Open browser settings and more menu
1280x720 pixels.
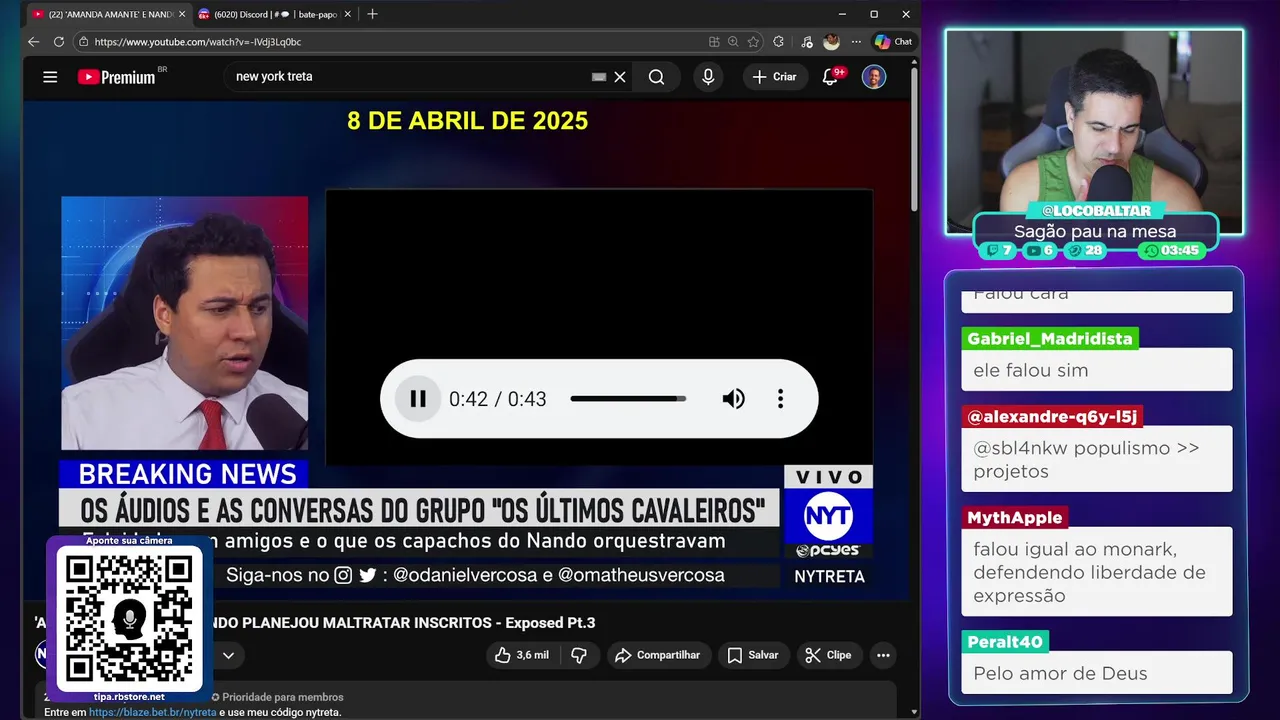(x=856, y=42)
